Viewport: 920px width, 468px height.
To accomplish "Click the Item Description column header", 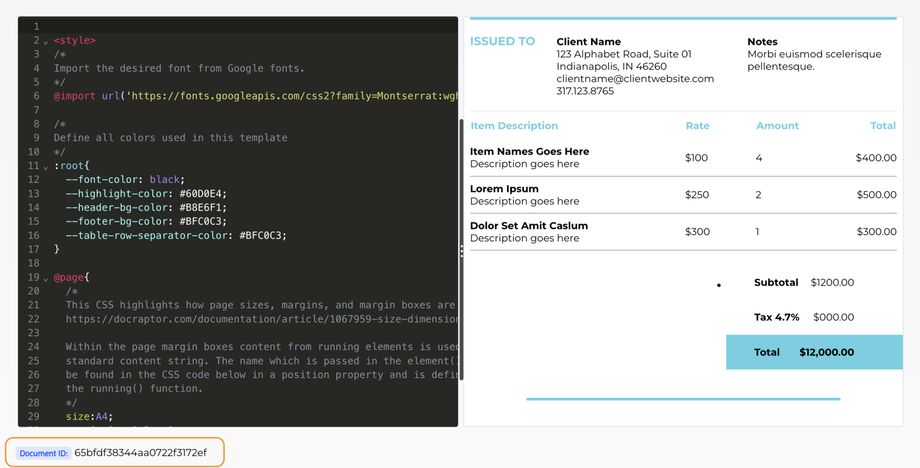I will [514, 126].
